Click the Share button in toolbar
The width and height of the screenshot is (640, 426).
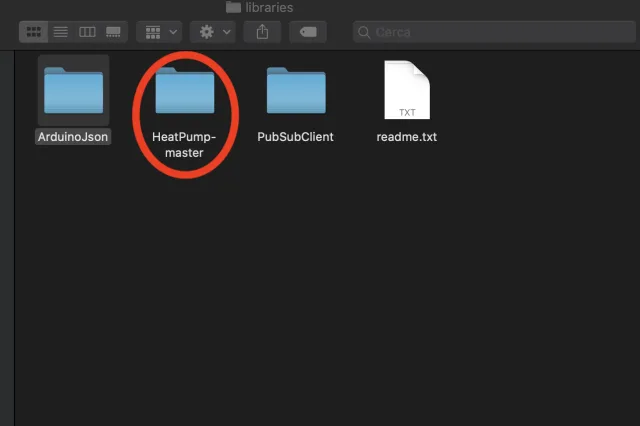[262, 32]
